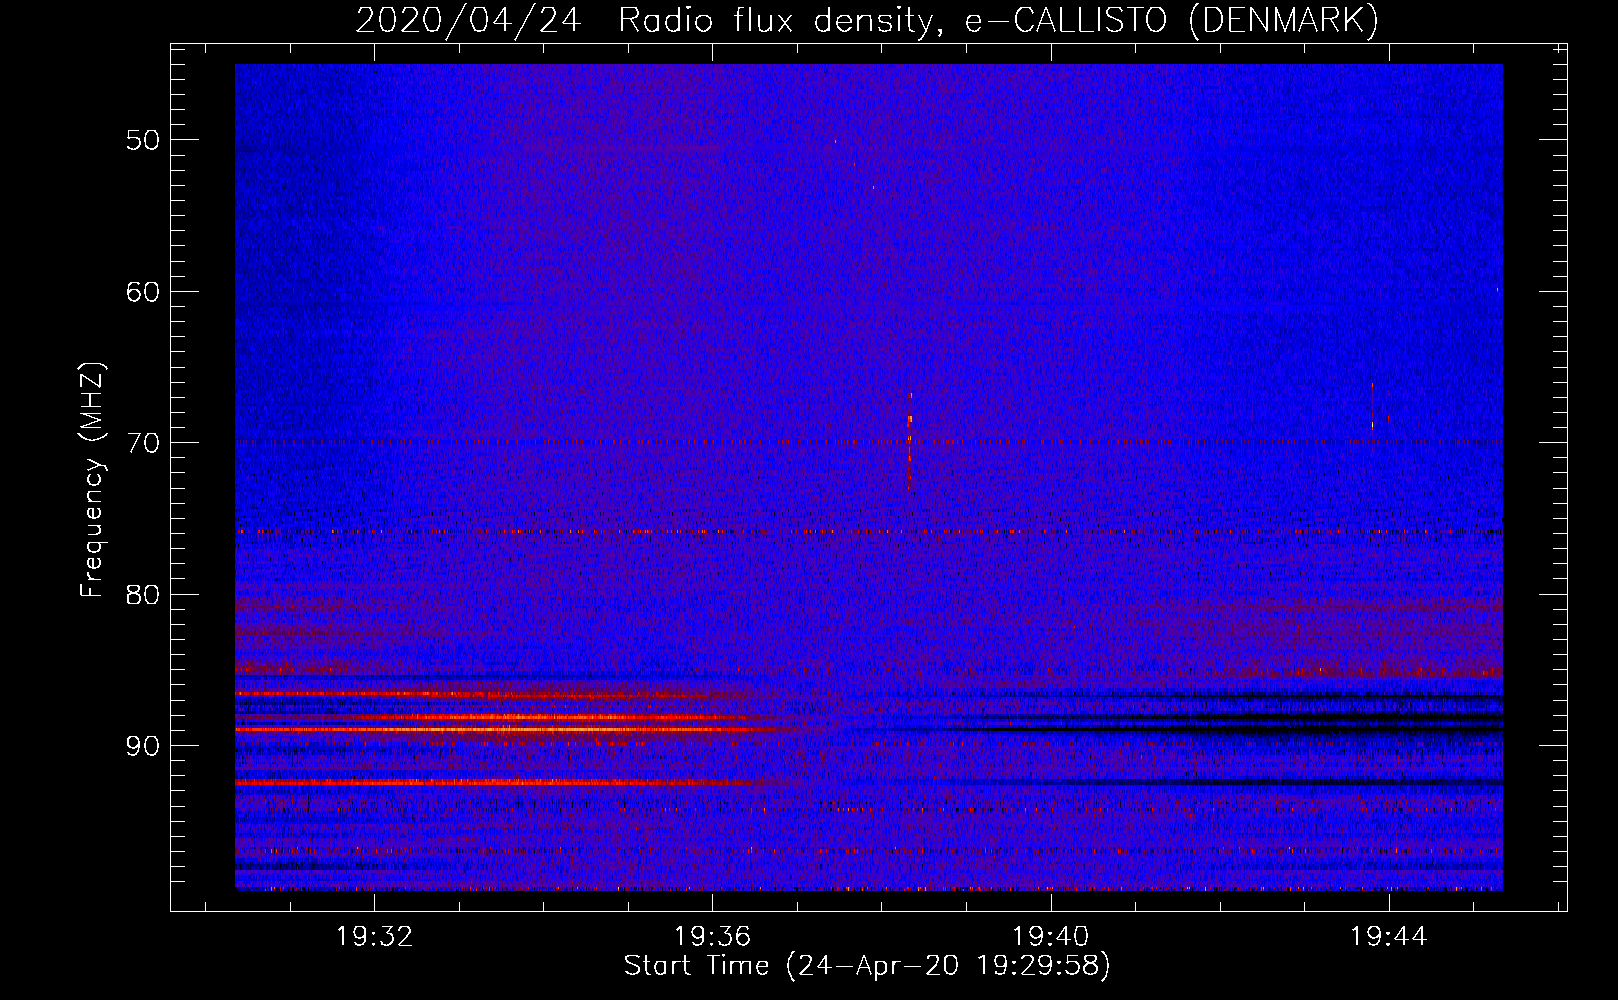Click the 'Start Time (24-Apr-20 19:29:58)' label
The width and height of the screenshot is (1618, 1000).
pos(867,966)
